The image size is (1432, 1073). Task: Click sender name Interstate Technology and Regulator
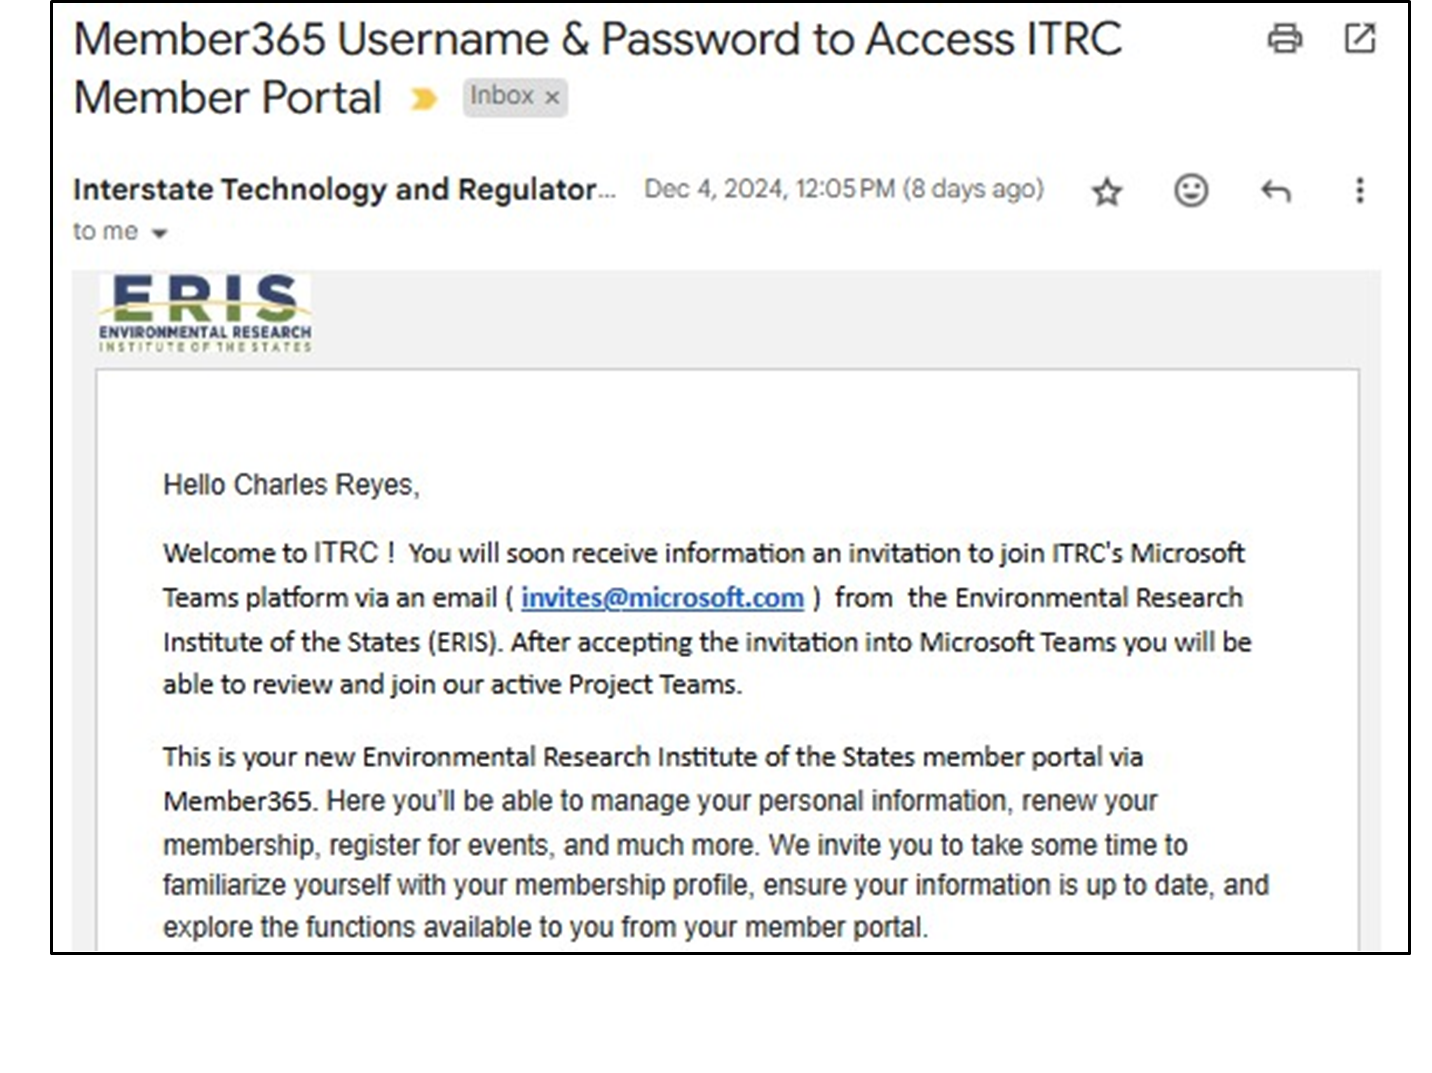[x=343, y=189]
